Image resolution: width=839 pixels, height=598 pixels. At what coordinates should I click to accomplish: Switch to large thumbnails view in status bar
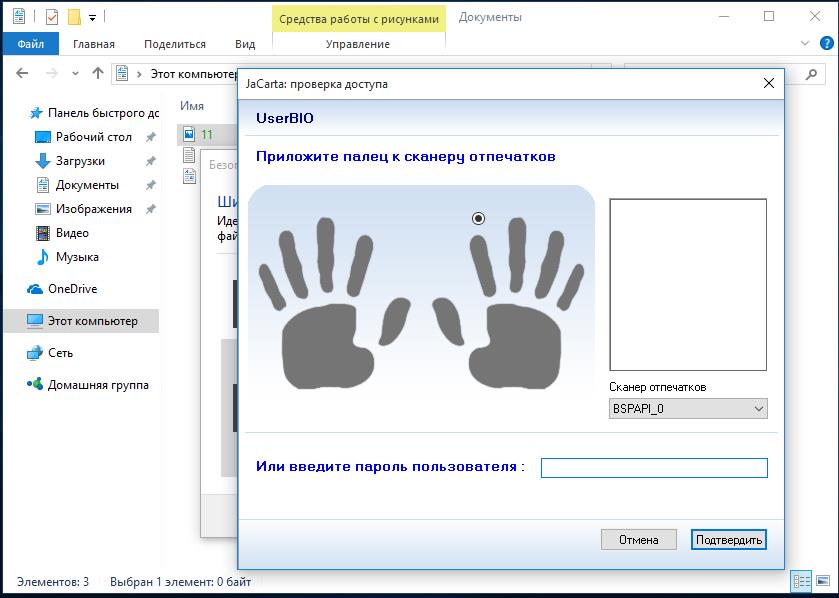[x=823, y=581]
